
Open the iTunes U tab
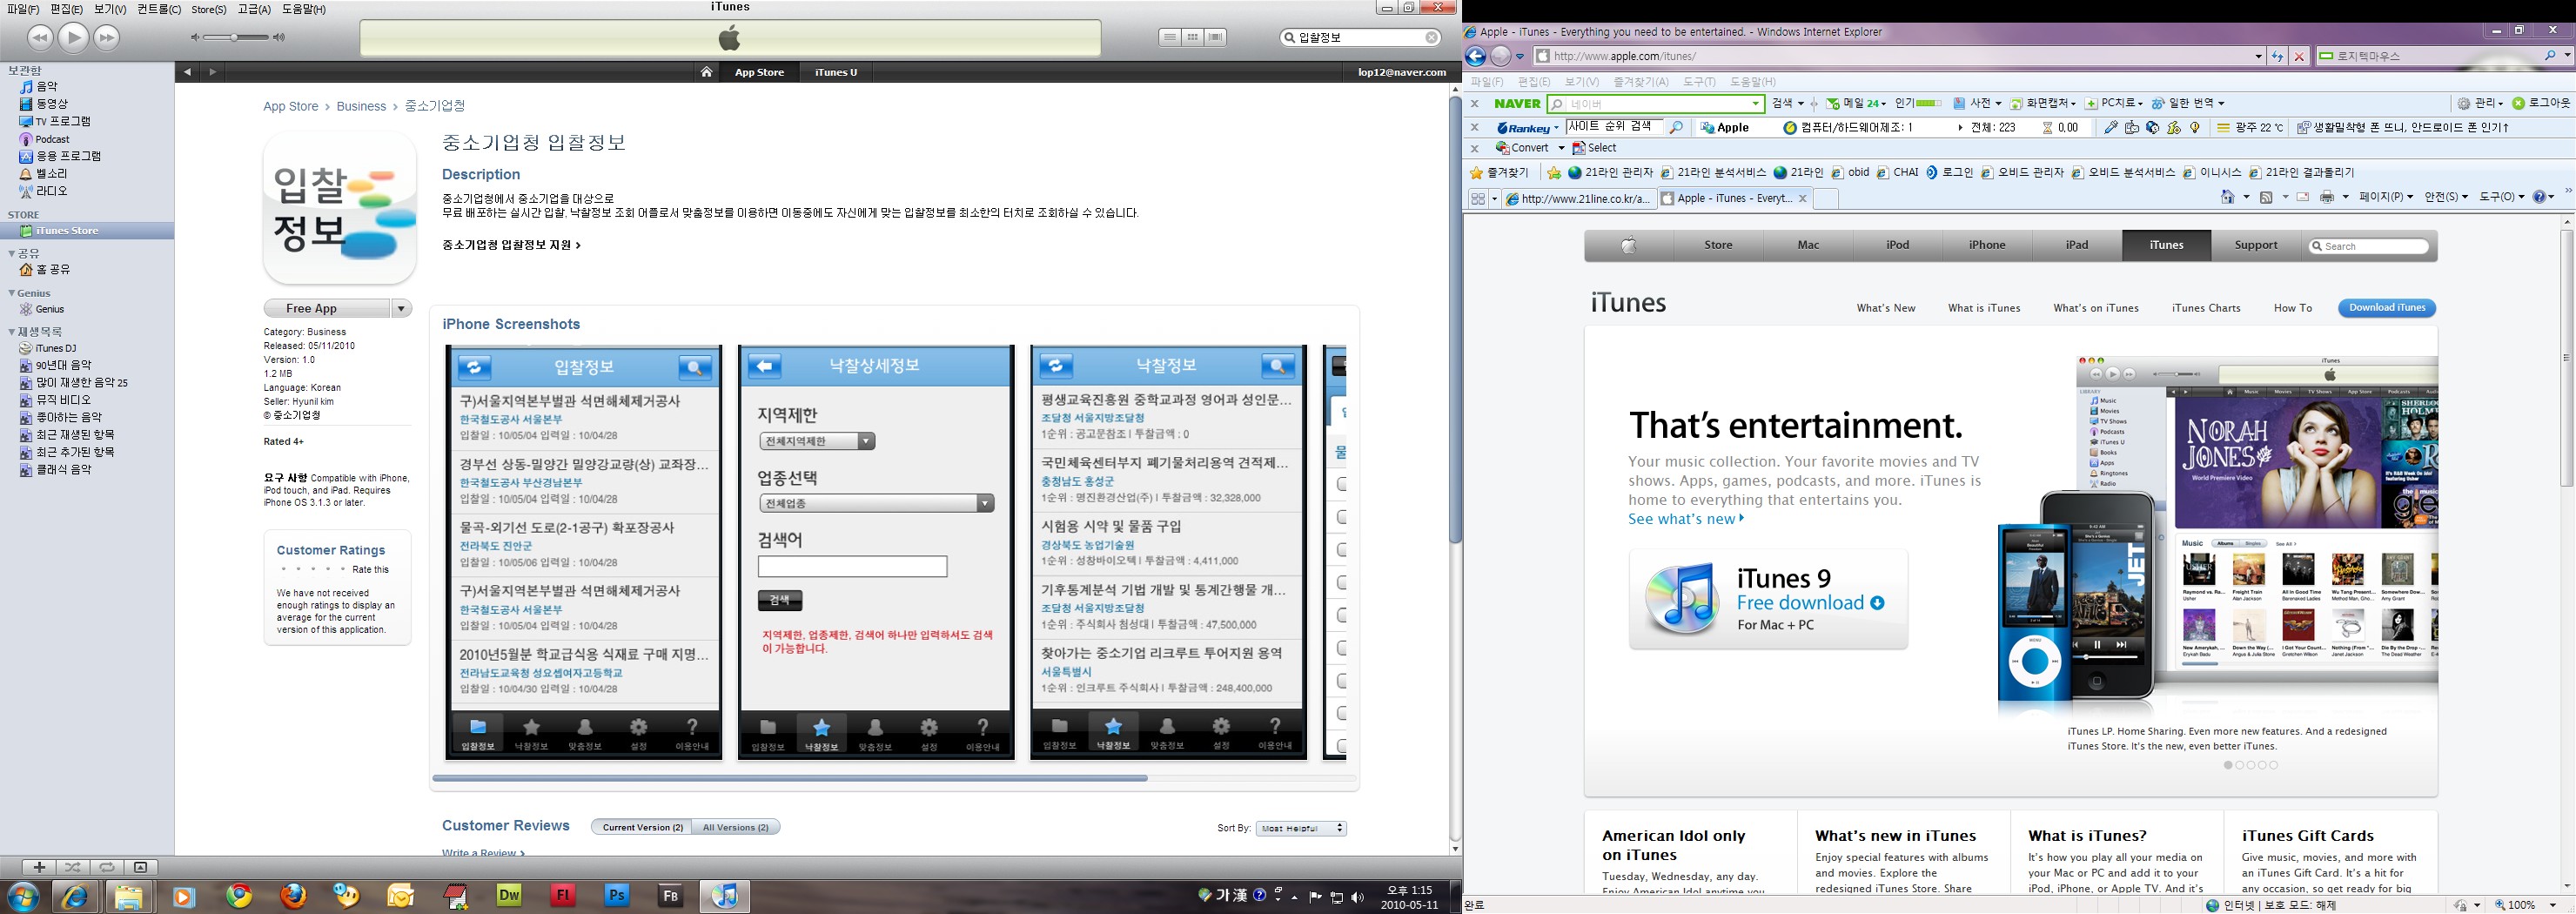(x=836, y=72)
